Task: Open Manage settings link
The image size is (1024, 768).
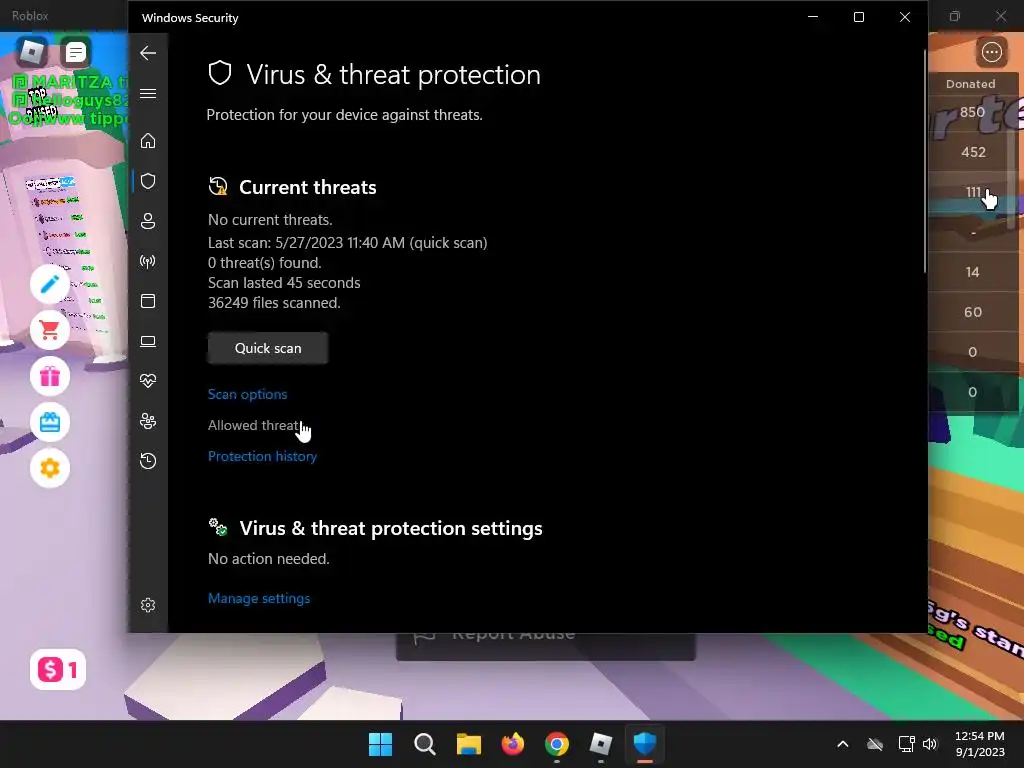Action: tap(259, 598)
